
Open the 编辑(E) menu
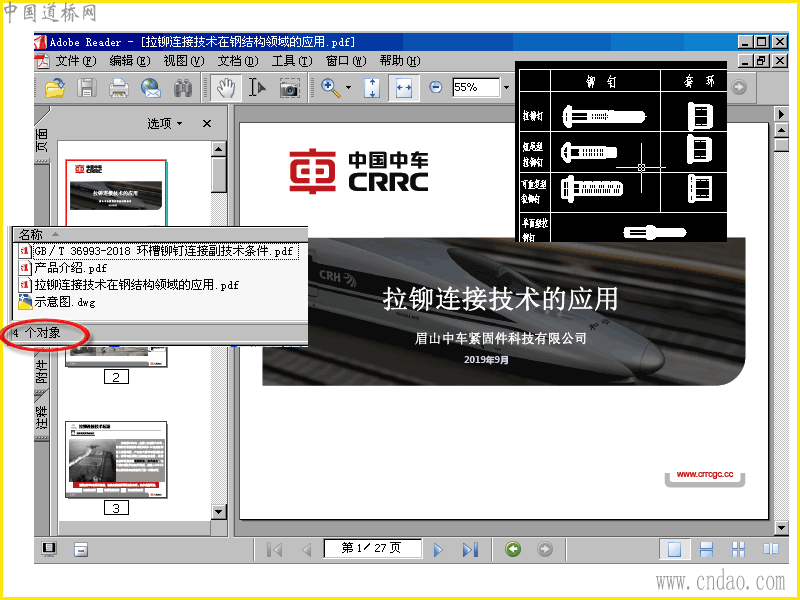tap(130, 61)
